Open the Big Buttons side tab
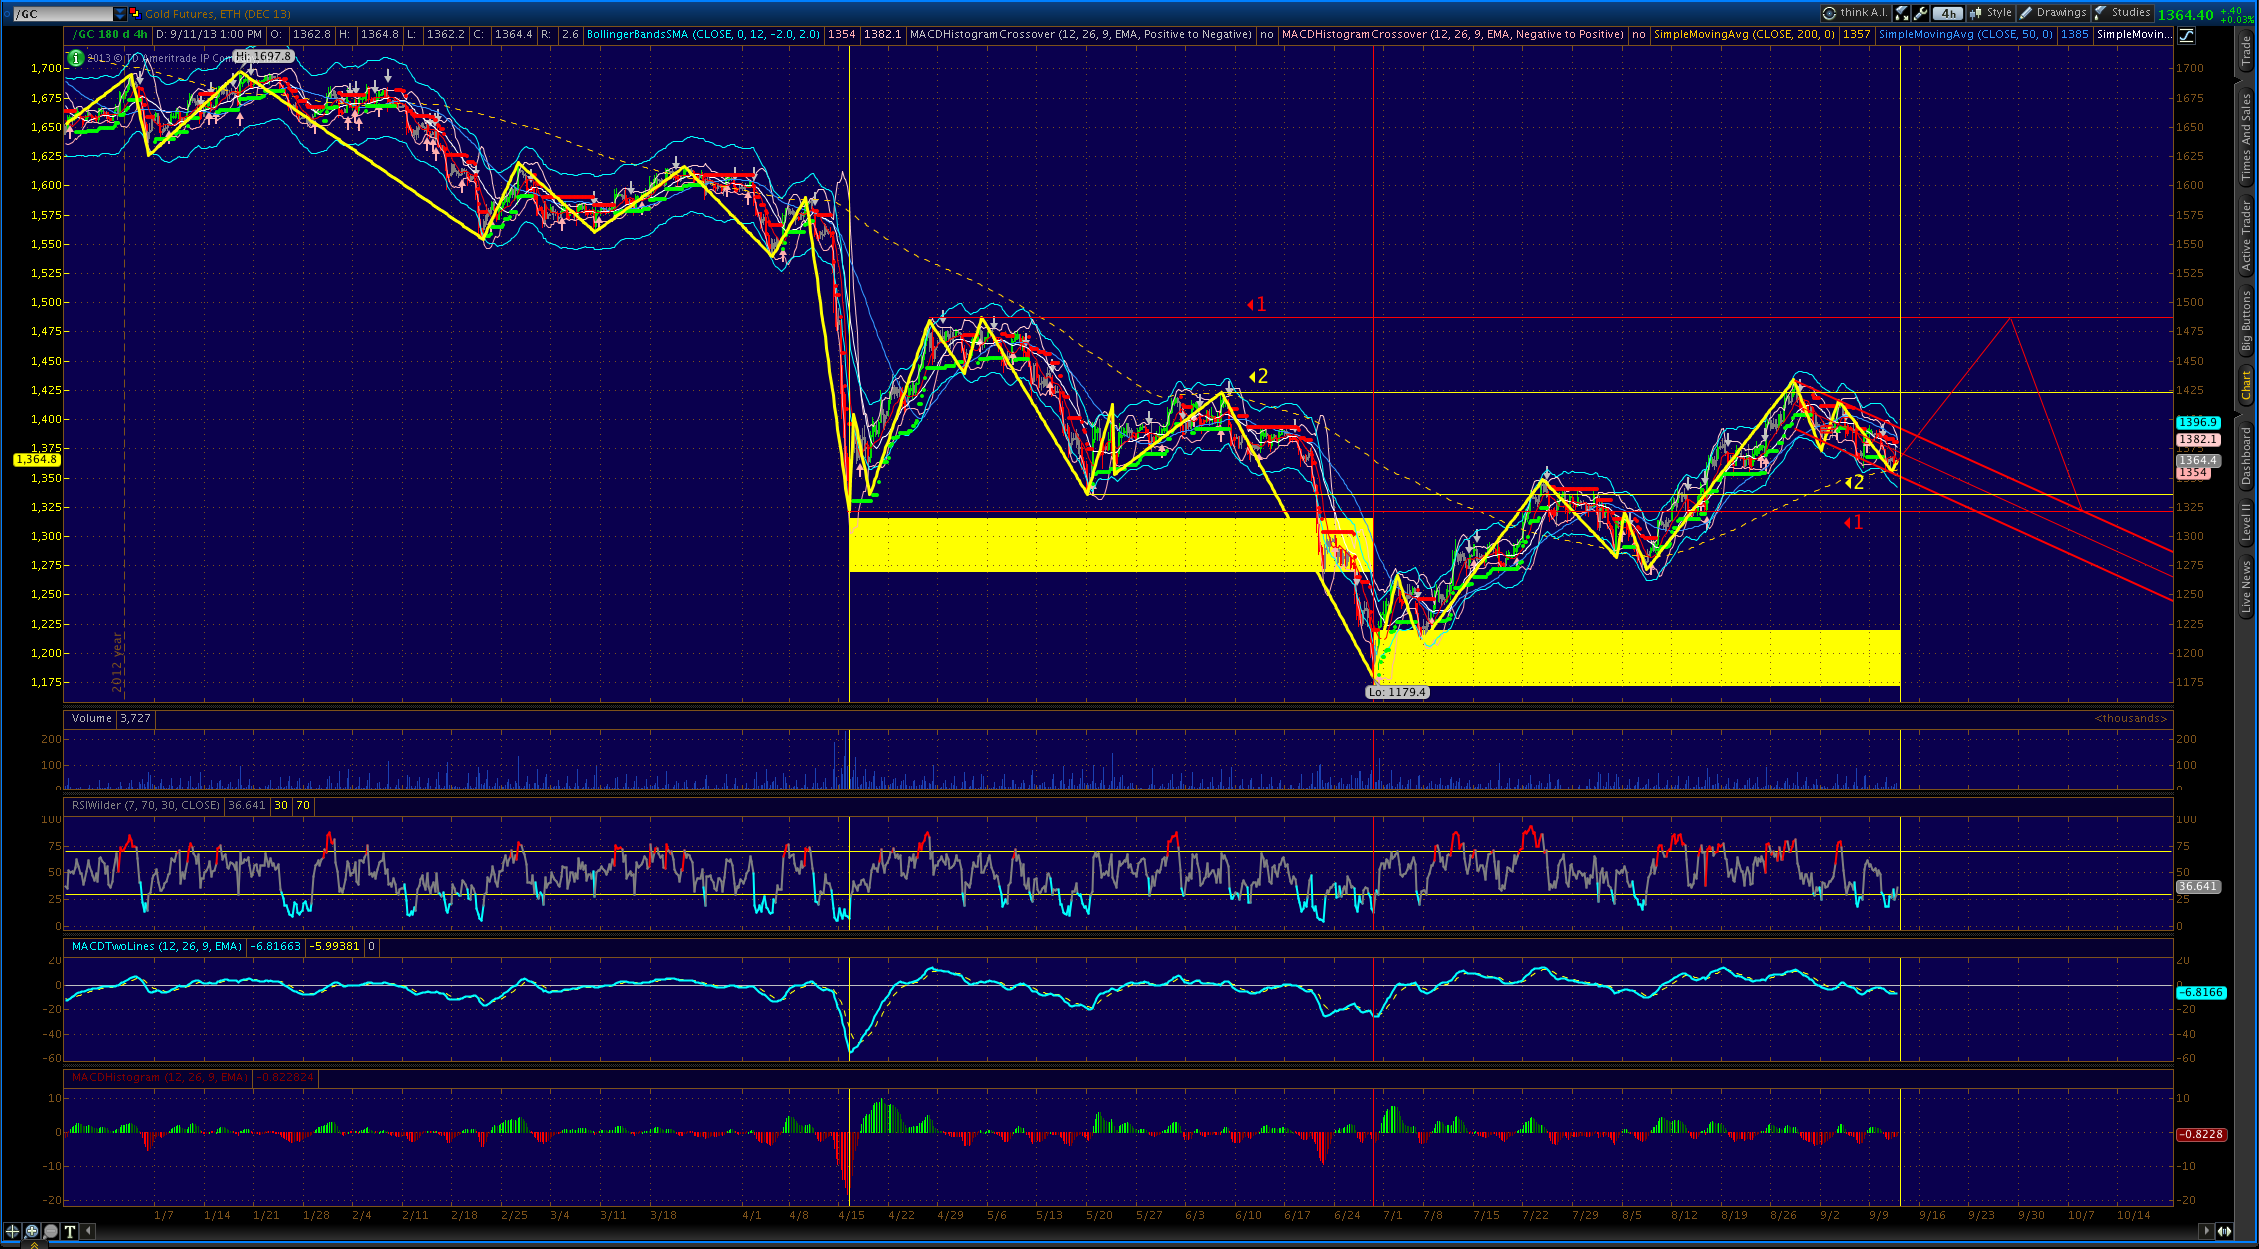Viewport: 2259px width, 1249px height. tap(2246, 322)
